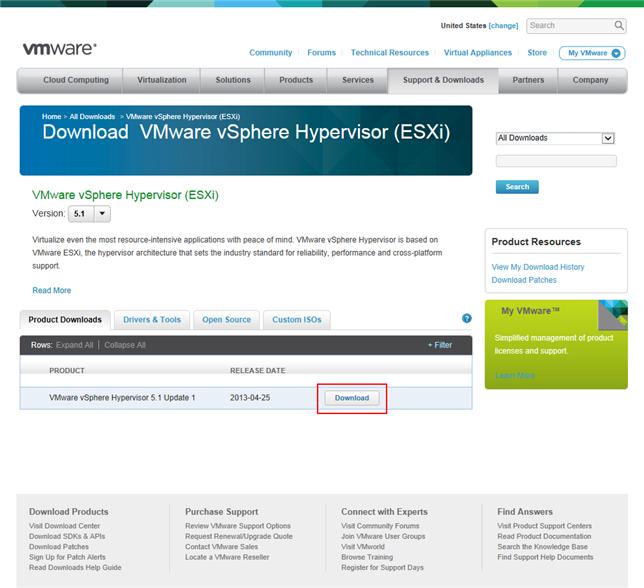This screenshot has height=588, width=644.
Task: Click the PRODUCT column header
Action: click(67, 371)
